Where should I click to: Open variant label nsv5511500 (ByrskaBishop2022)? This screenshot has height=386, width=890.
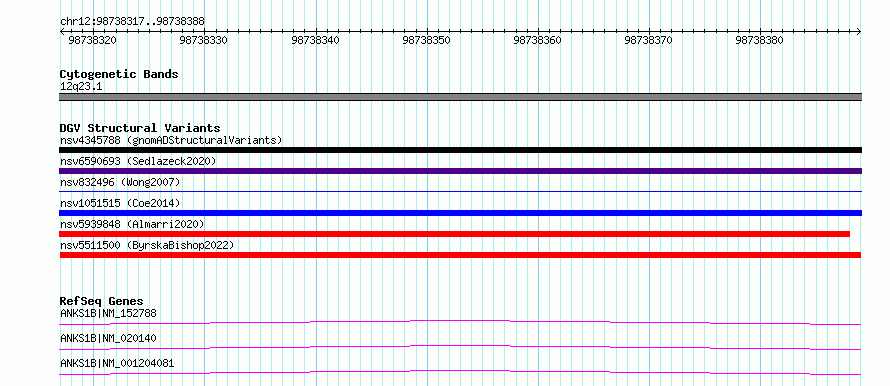tap(146, 245)
